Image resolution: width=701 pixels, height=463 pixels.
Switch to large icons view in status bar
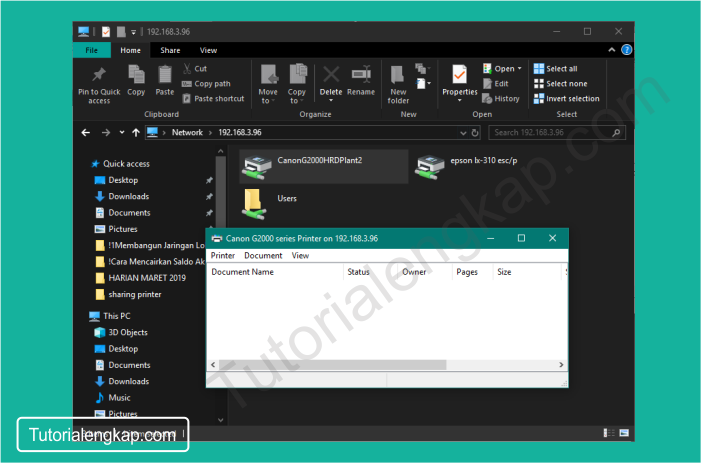[x=624, y=433]
